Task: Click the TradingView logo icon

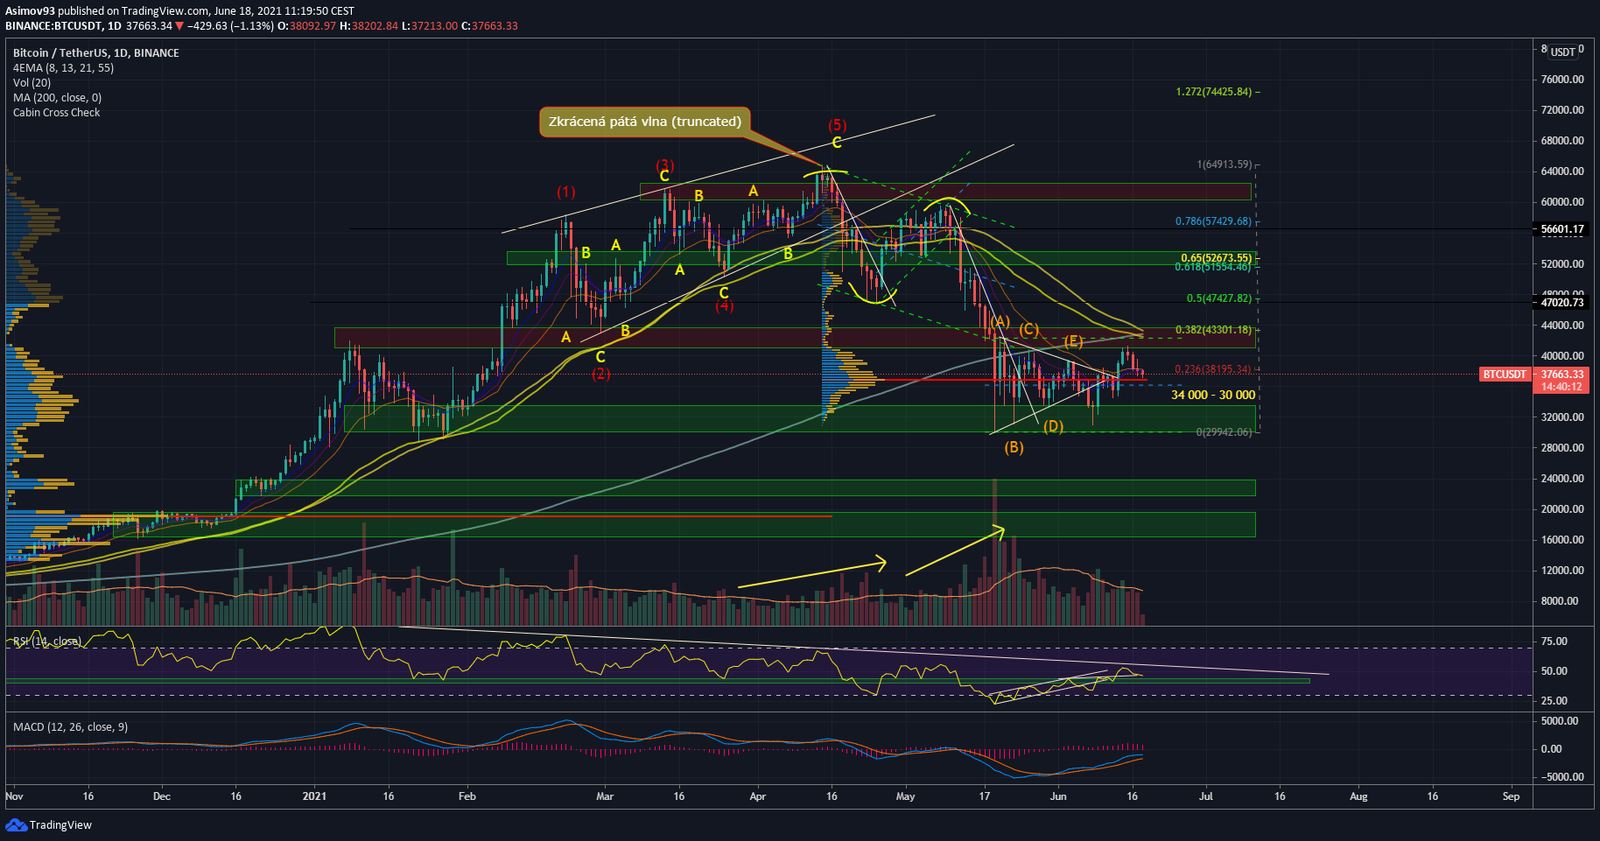Action: point(15,825)
